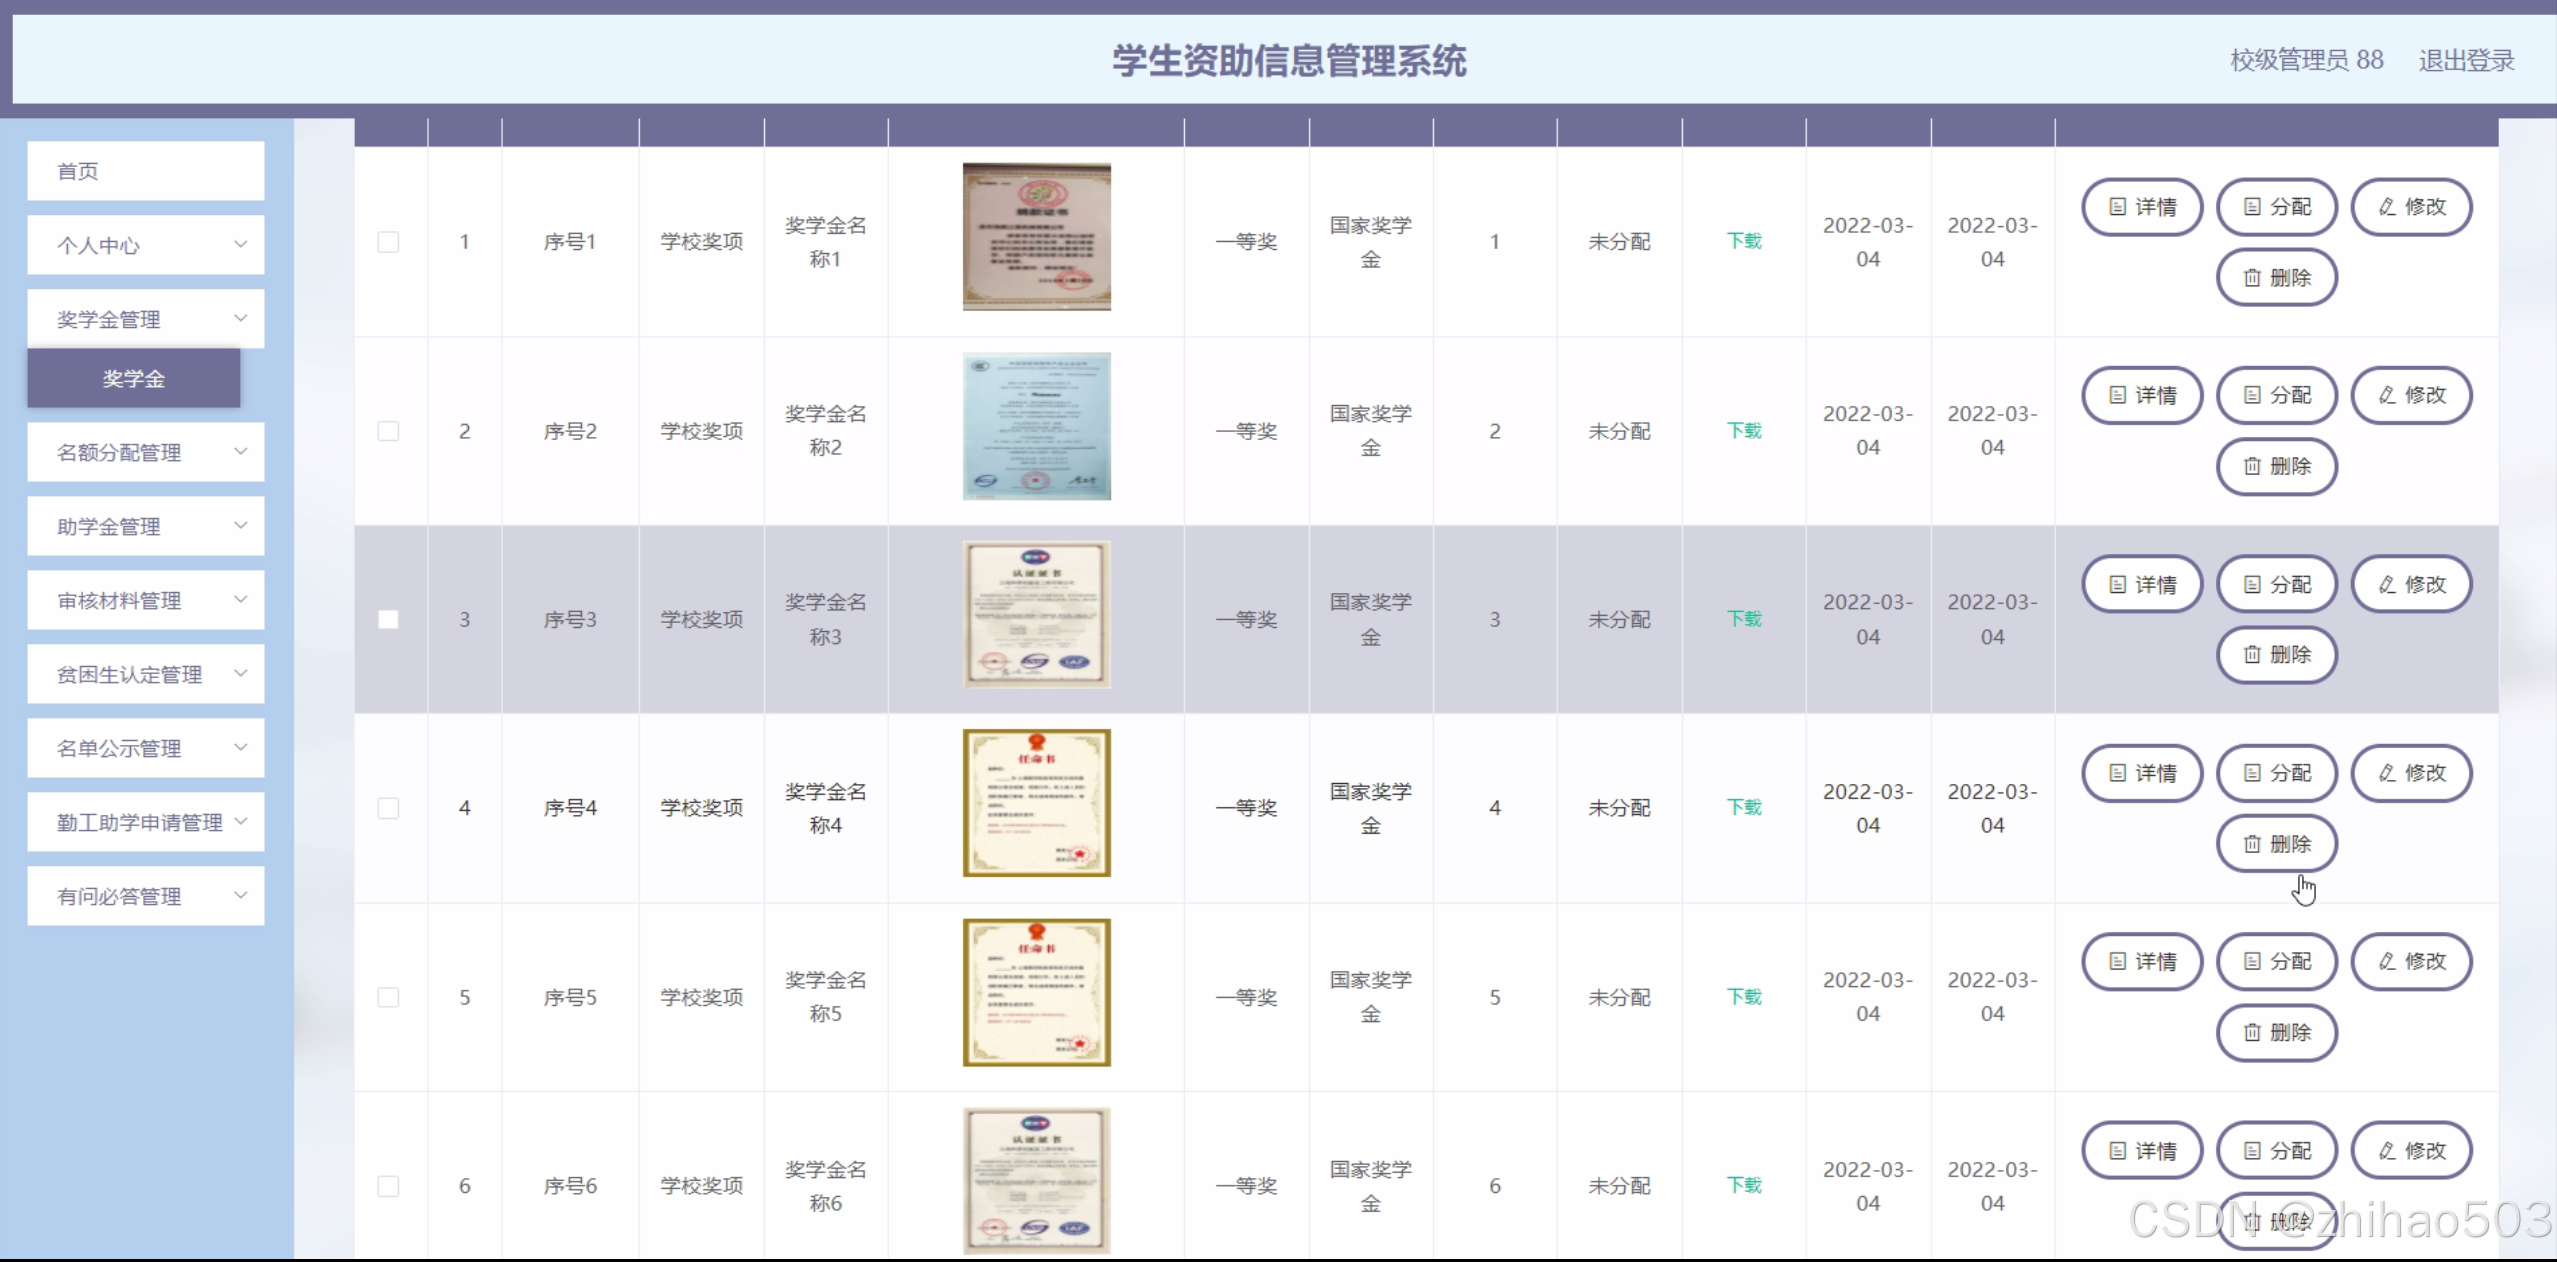The height and width of the screenshot is (1262, 2557).
Task: Select the 奖学金 submenu item
Action: pyautogui.click(x=133, y=378)
